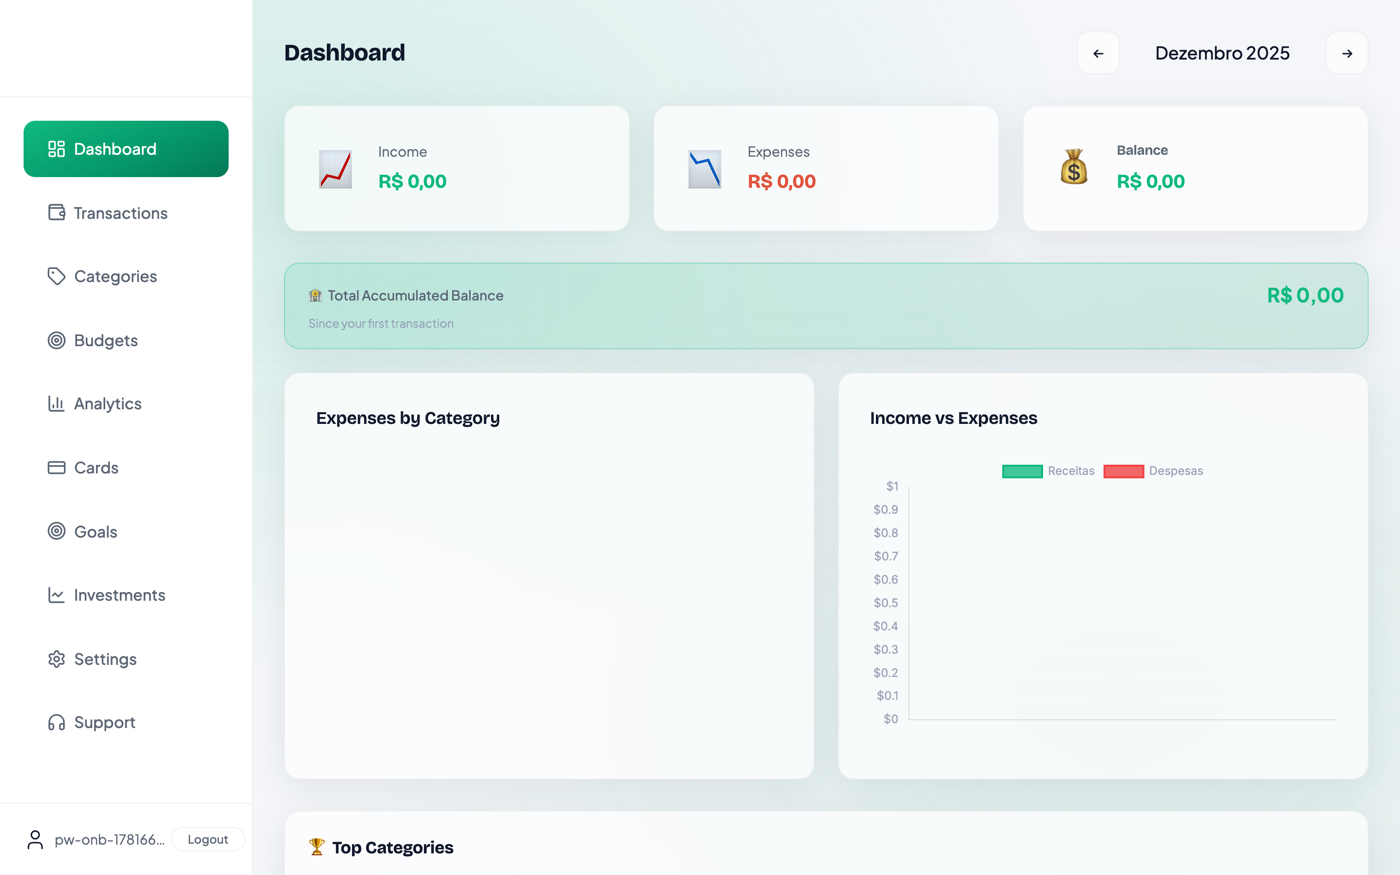Click the Budgets target icon
Viewport: 1400px width, 875px height.
tap(56, 340)
